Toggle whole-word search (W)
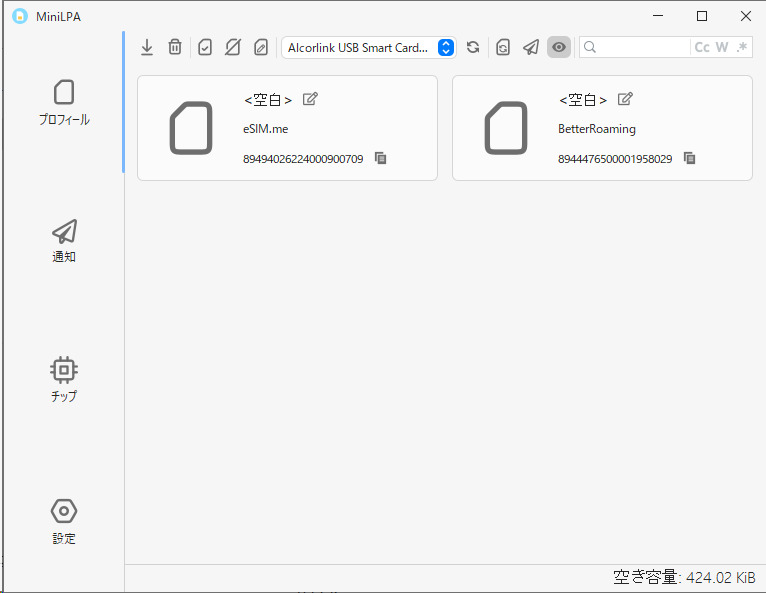 click(x=722, y=47)
